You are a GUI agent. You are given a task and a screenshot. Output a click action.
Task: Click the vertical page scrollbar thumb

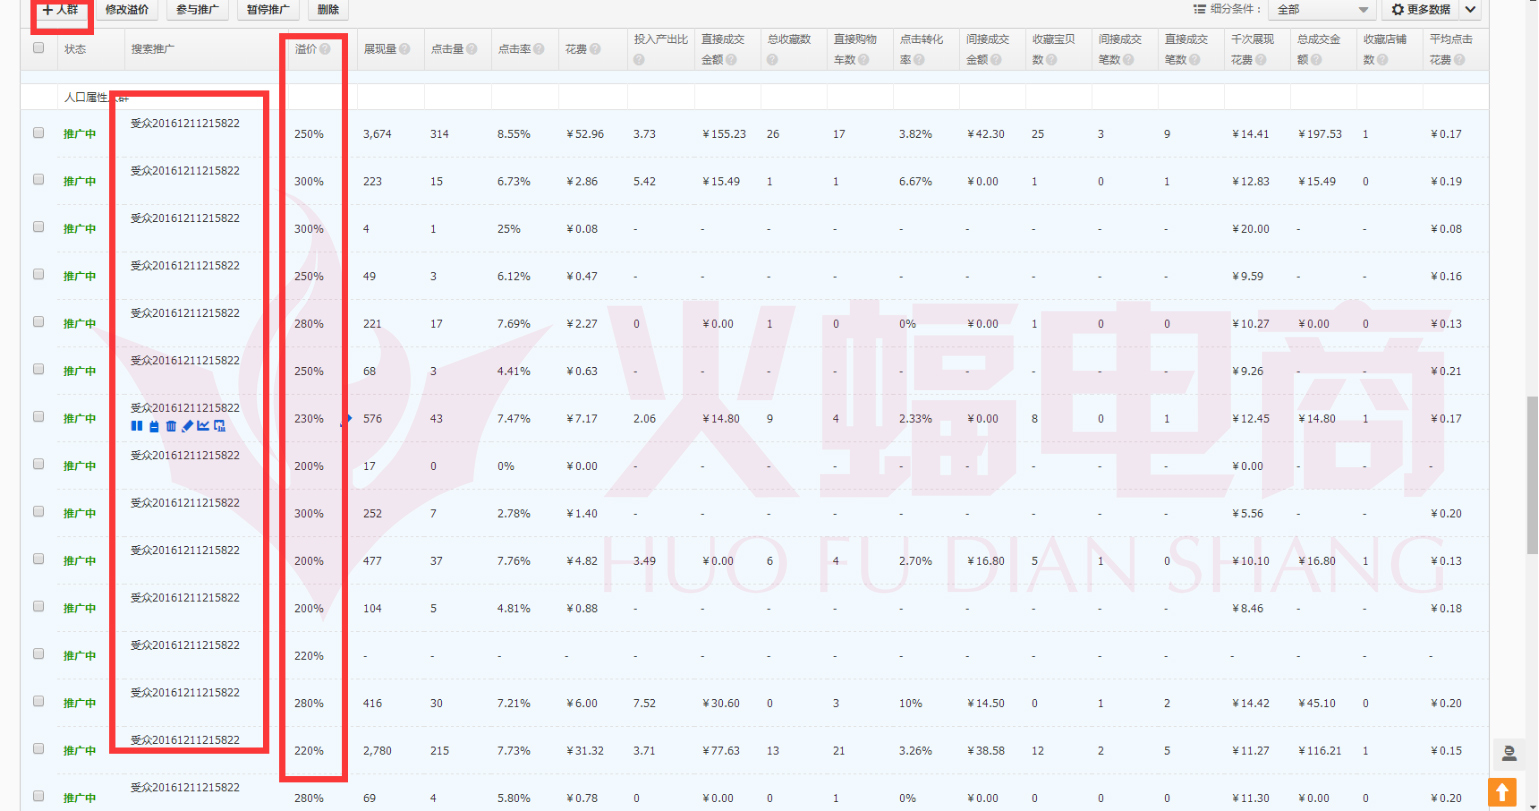coord(1532,476)
